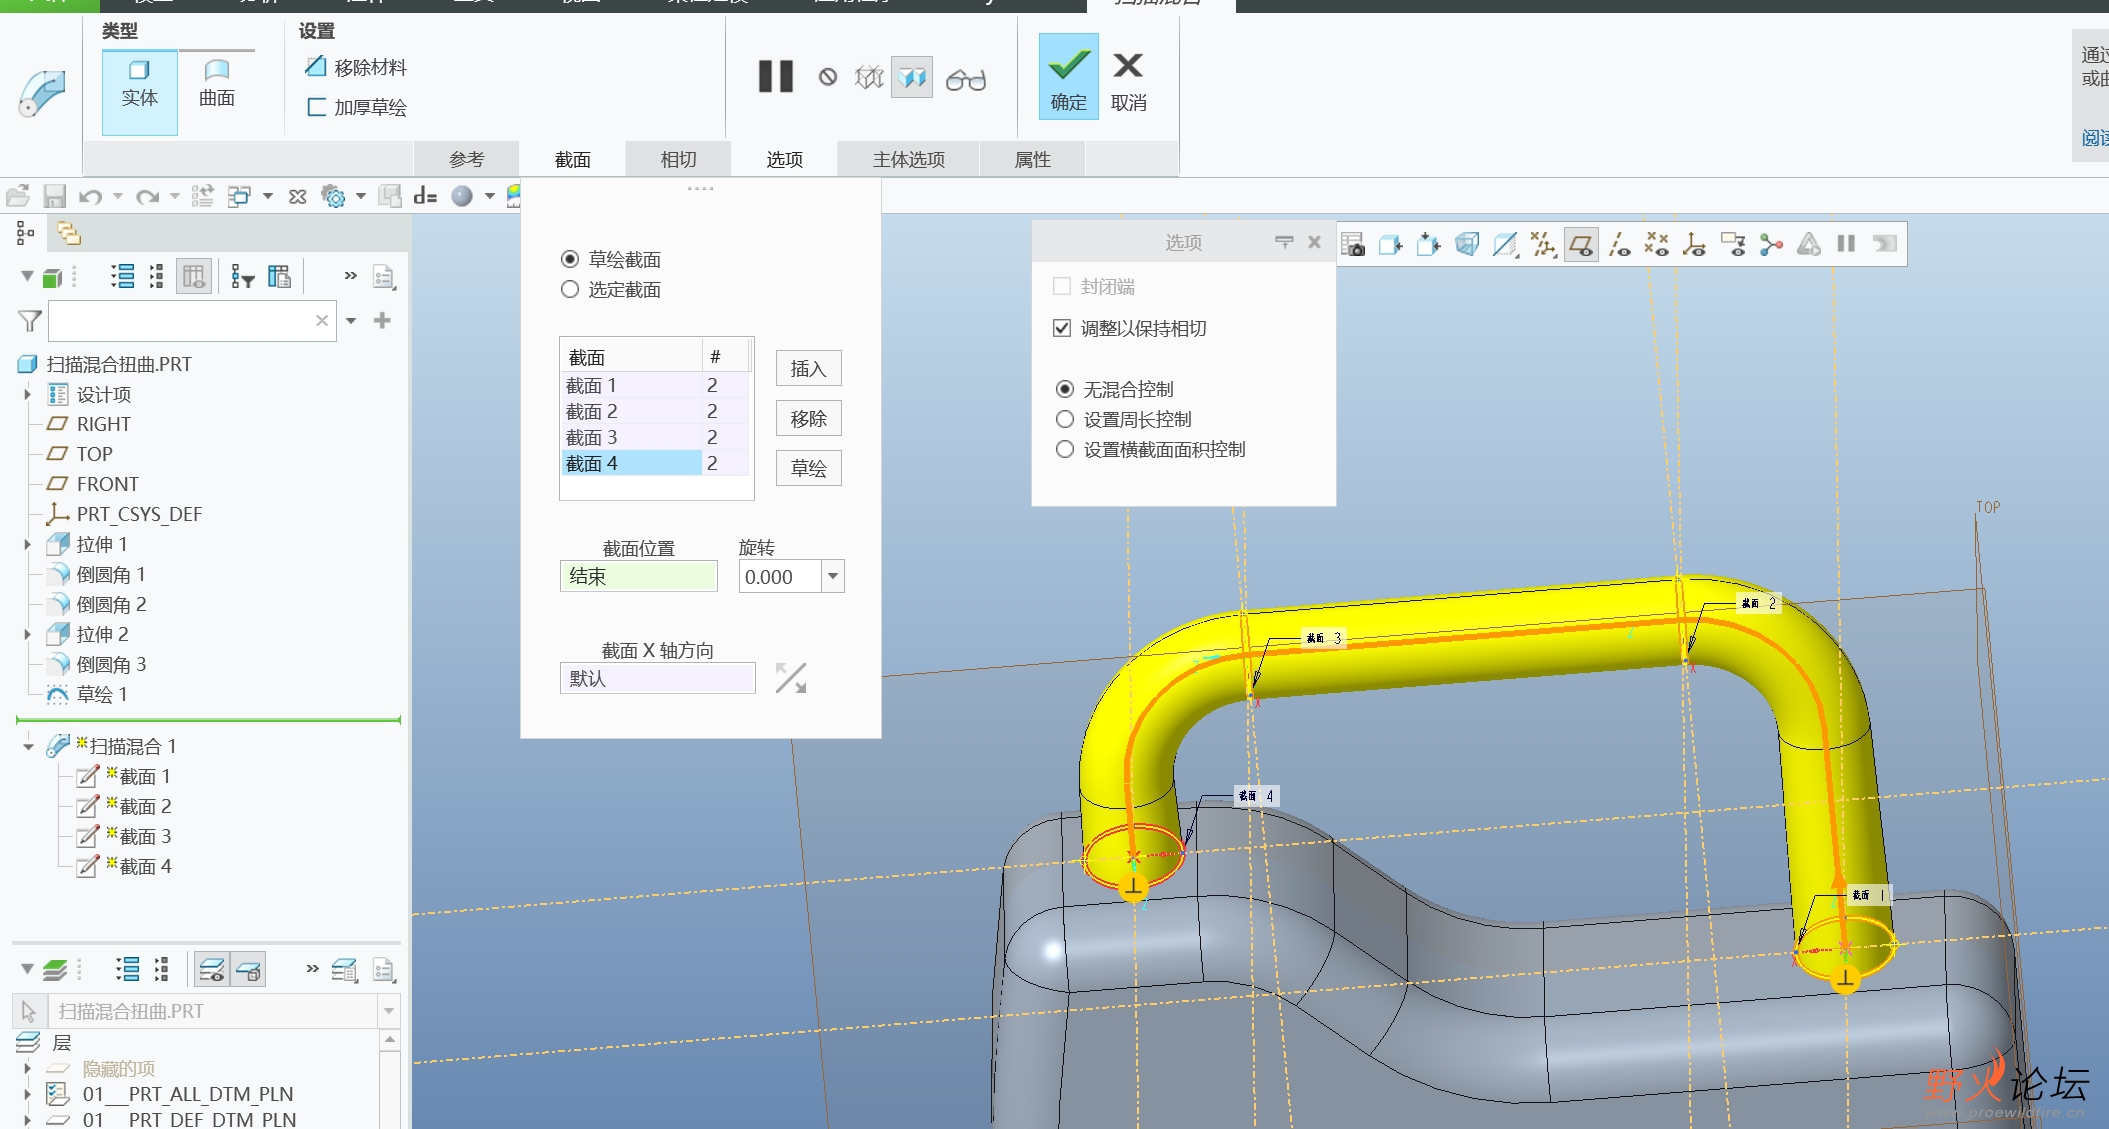
Task: Open the windows switcher dropdown arrow
Action: point(268,196)
